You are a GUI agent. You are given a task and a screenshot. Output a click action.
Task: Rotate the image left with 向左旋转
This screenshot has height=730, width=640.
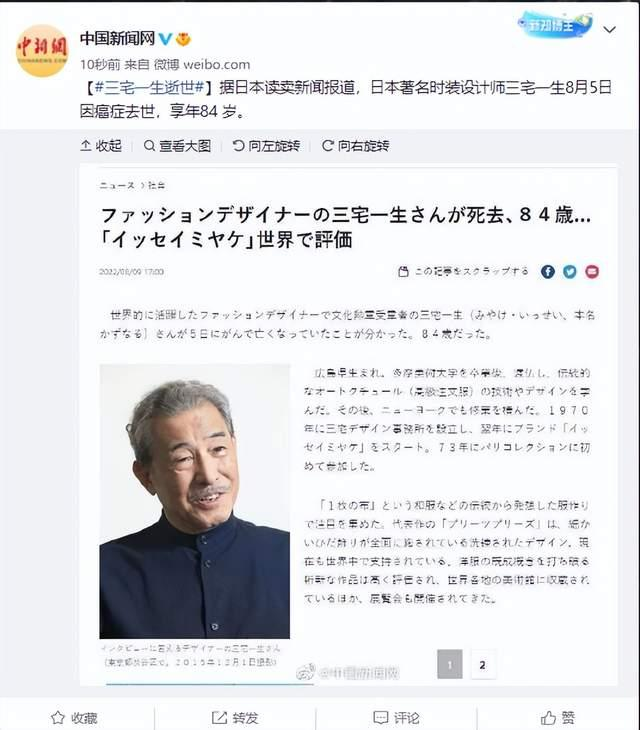tap(266, 146)
